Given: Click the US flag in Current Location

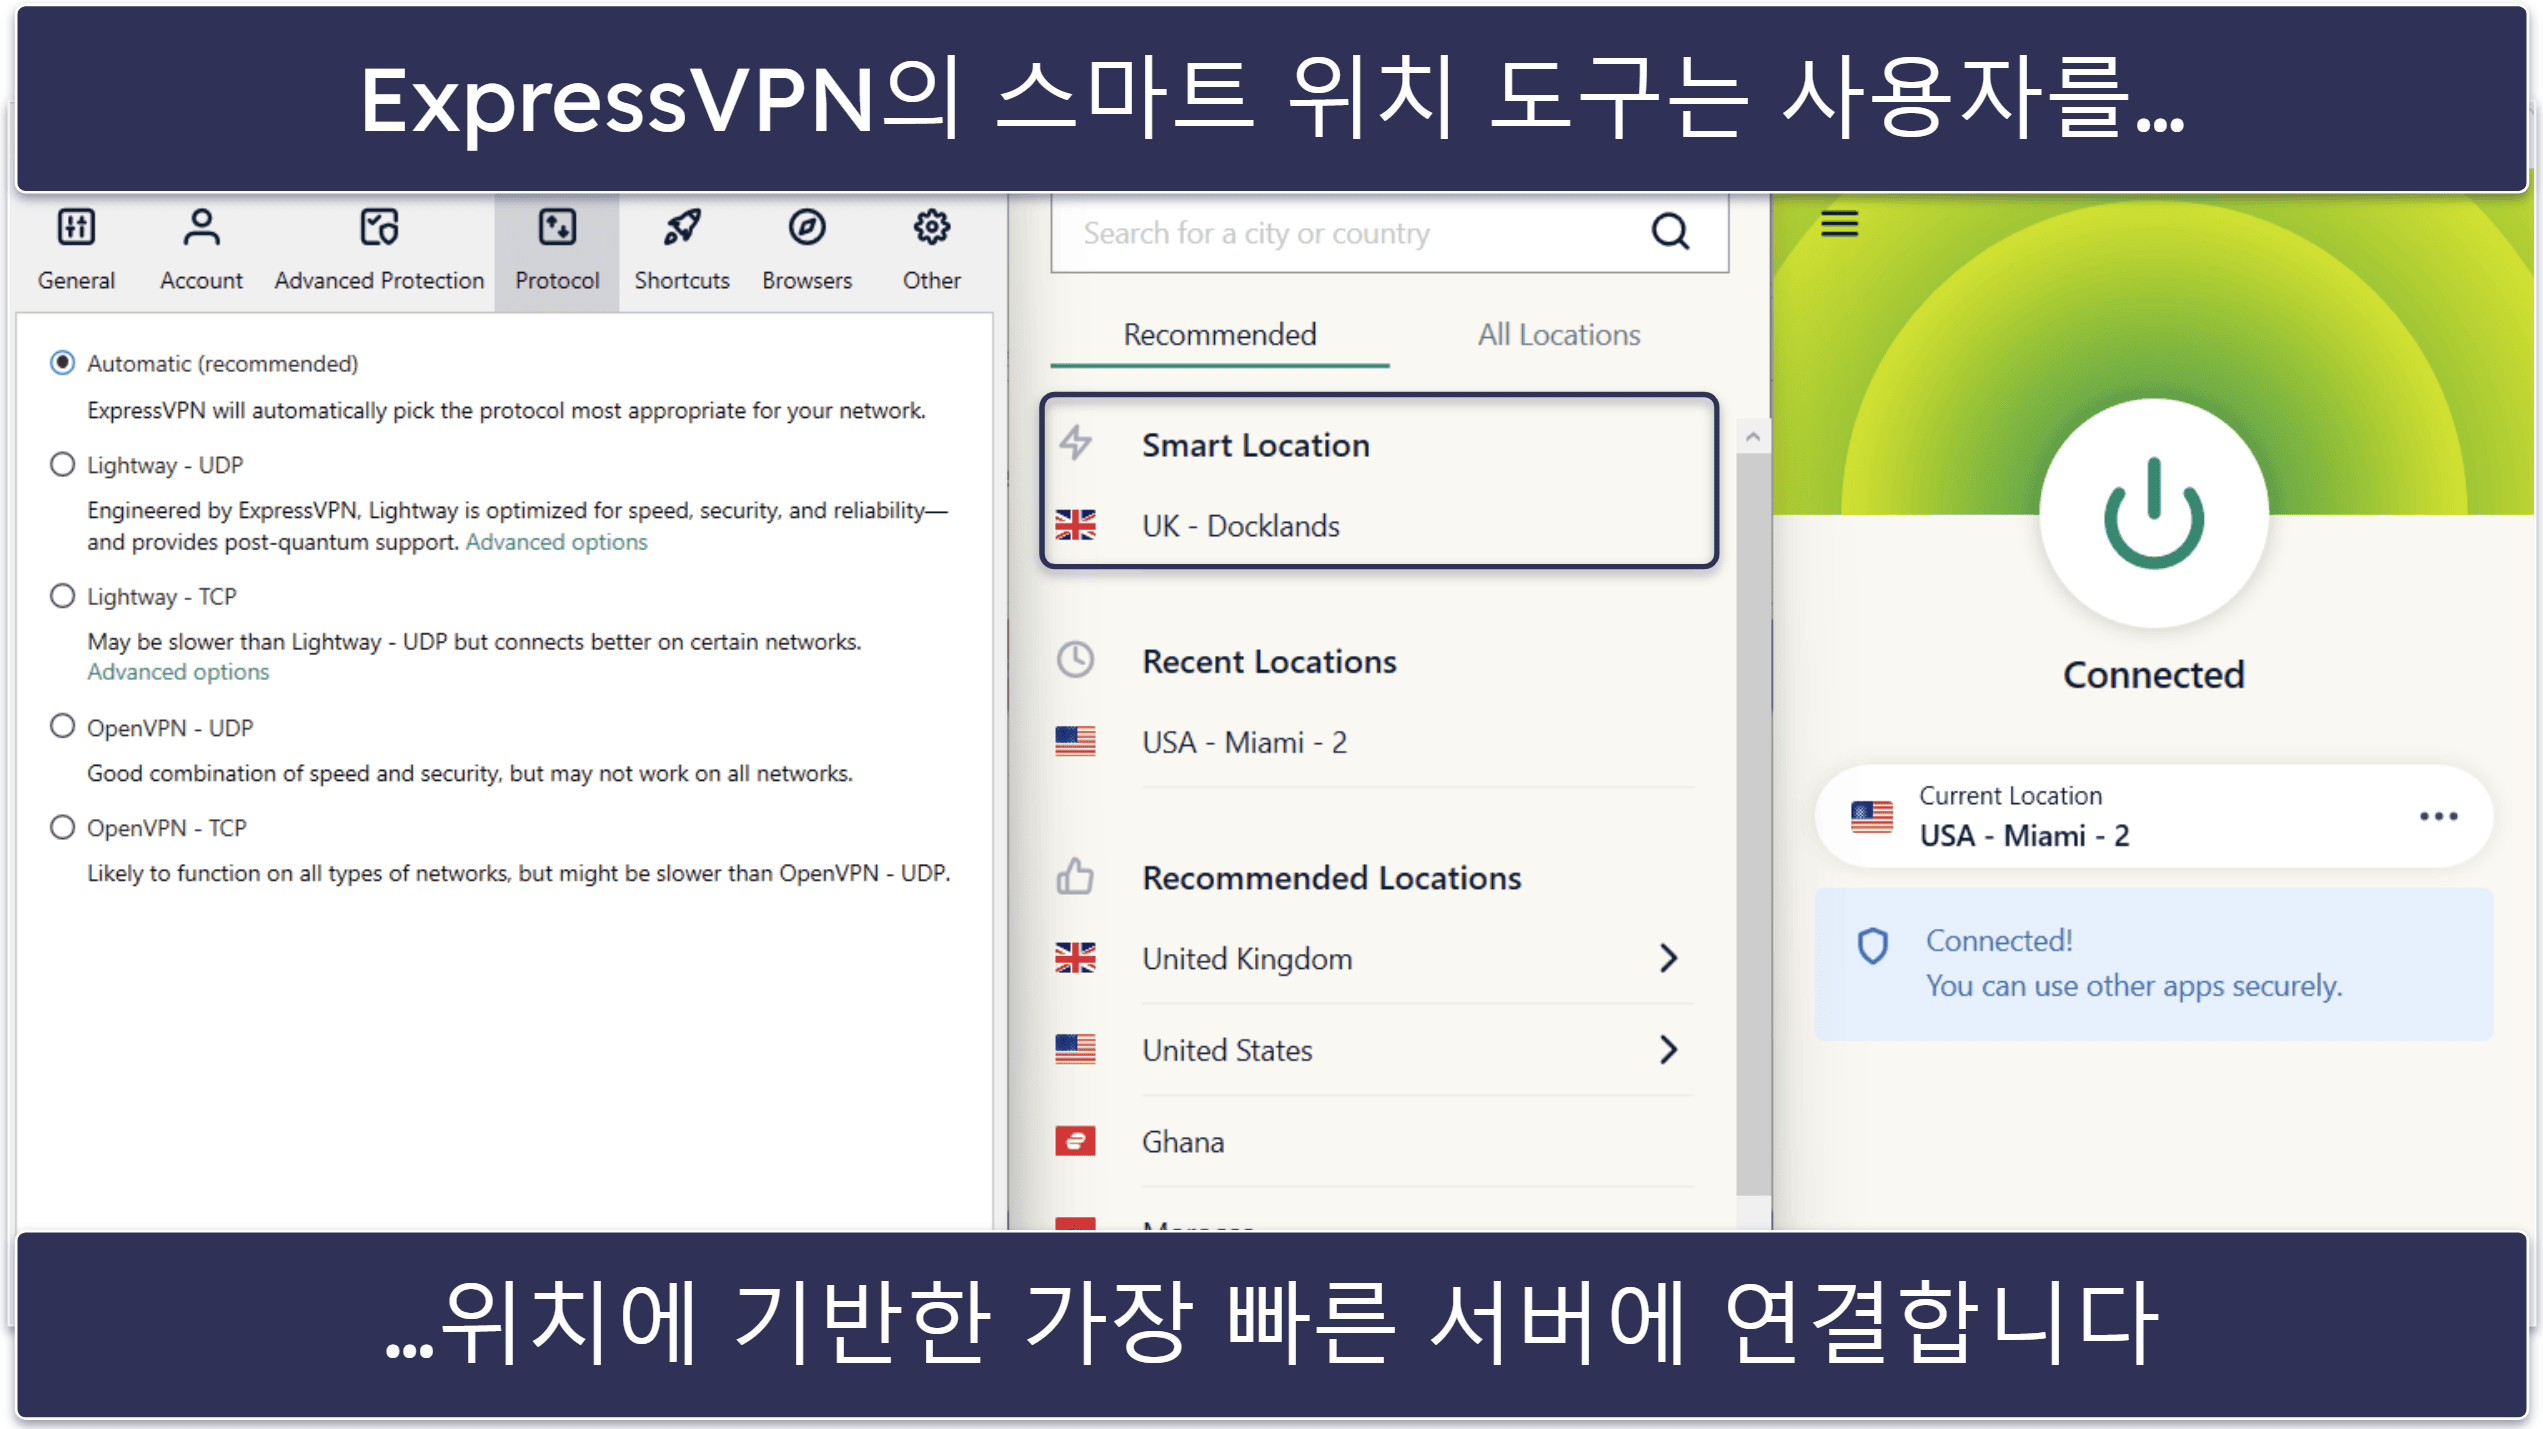Looking at the screenshot, I should pos(1871,817).
